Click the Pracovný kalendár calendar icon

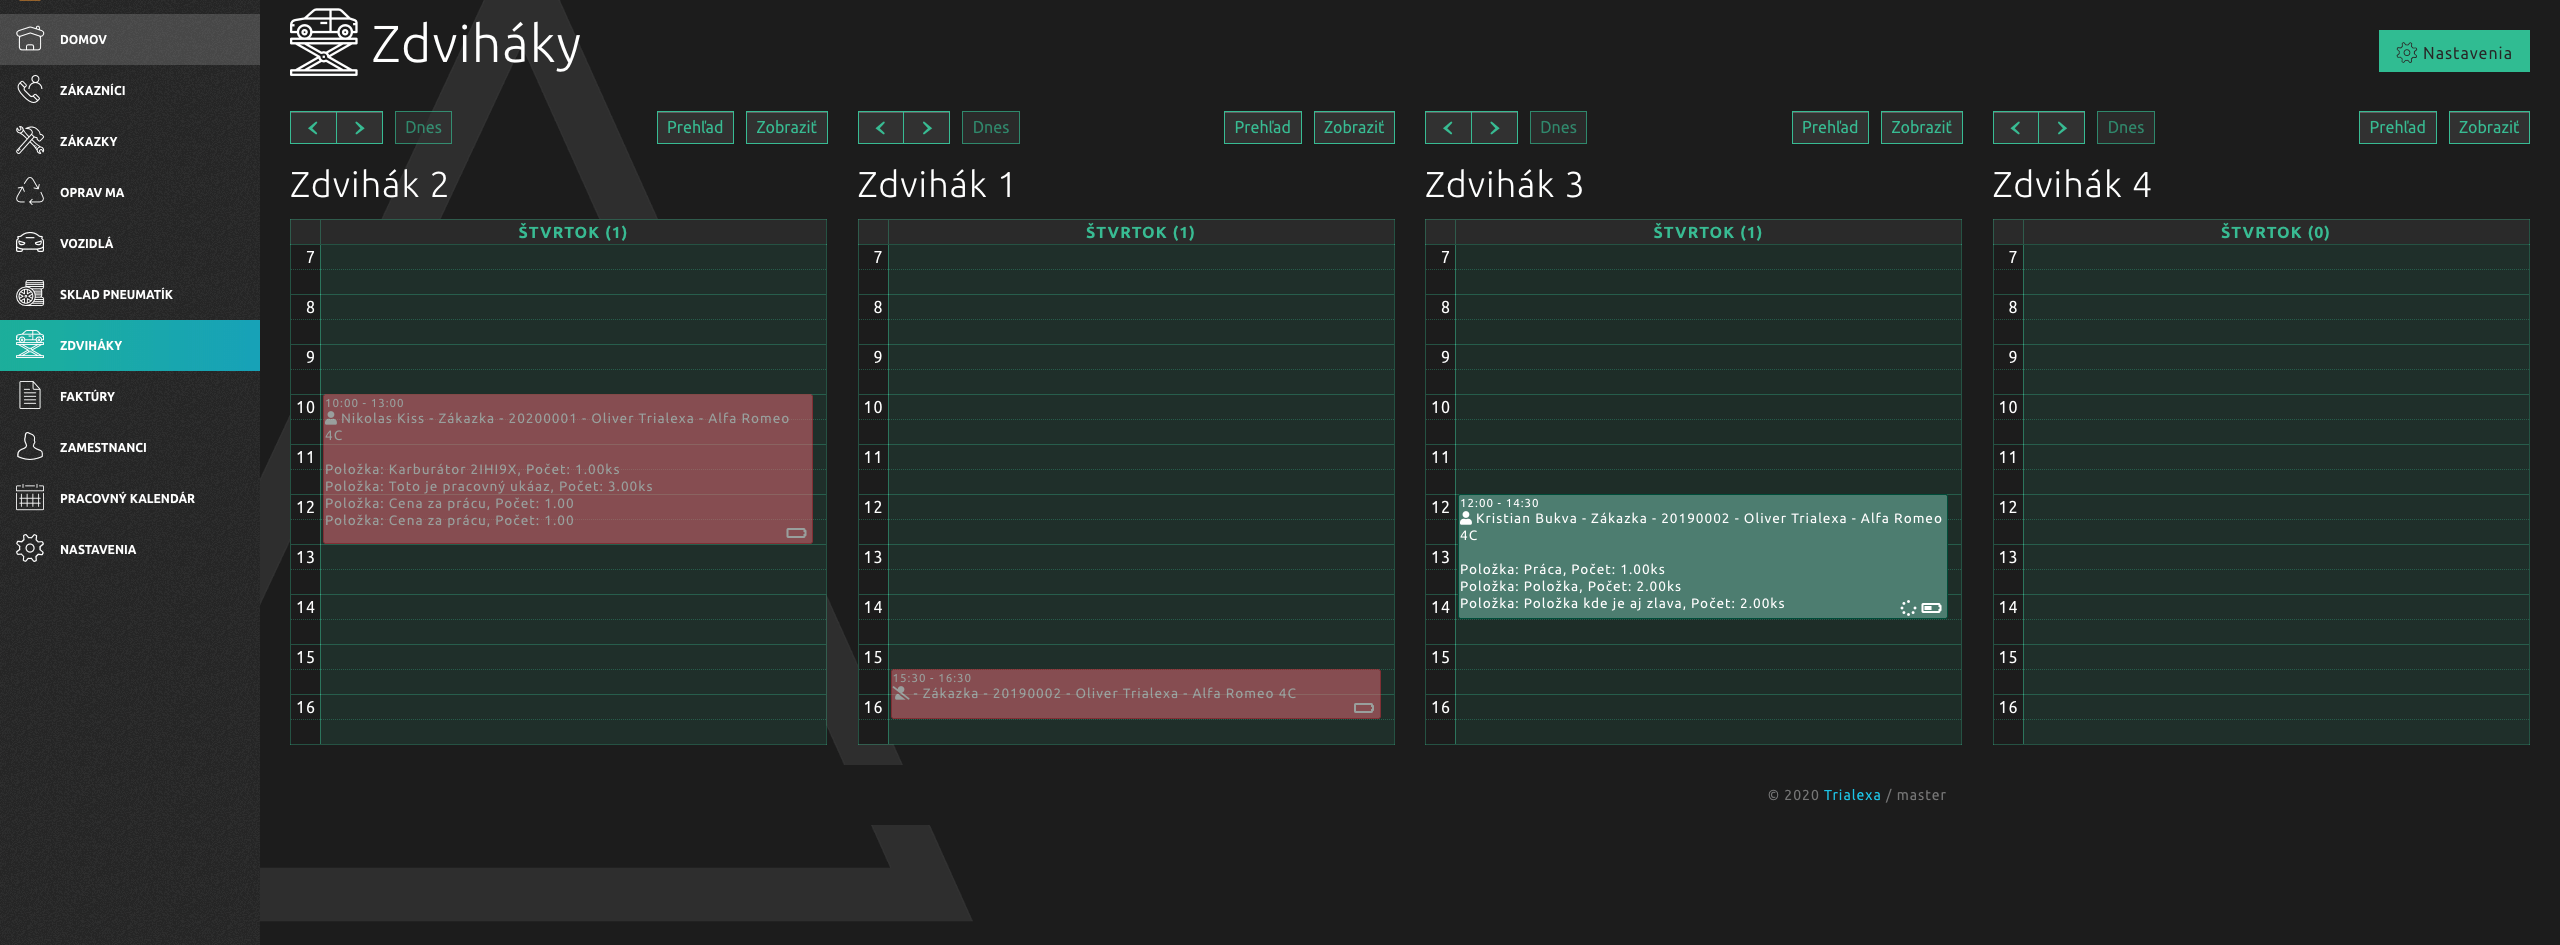tap(30, 498)
